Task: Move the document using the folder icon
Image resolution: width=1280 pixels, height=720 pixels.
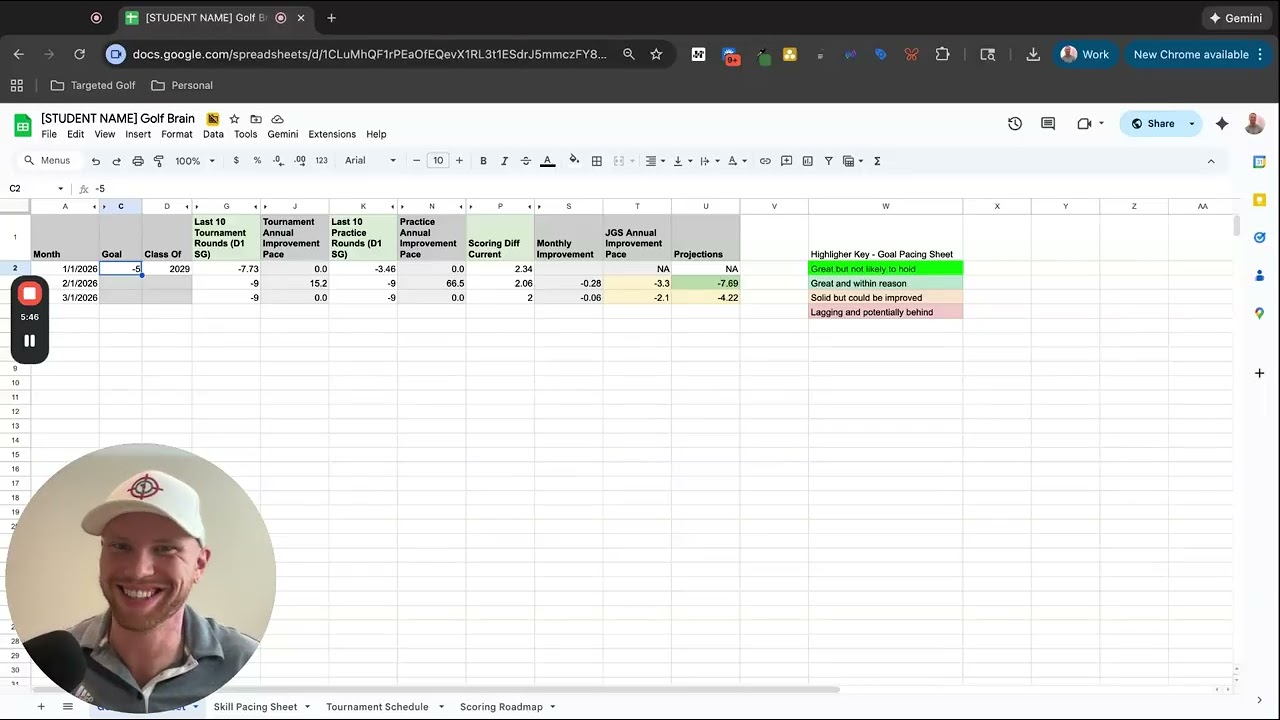Action: [256, 119]
